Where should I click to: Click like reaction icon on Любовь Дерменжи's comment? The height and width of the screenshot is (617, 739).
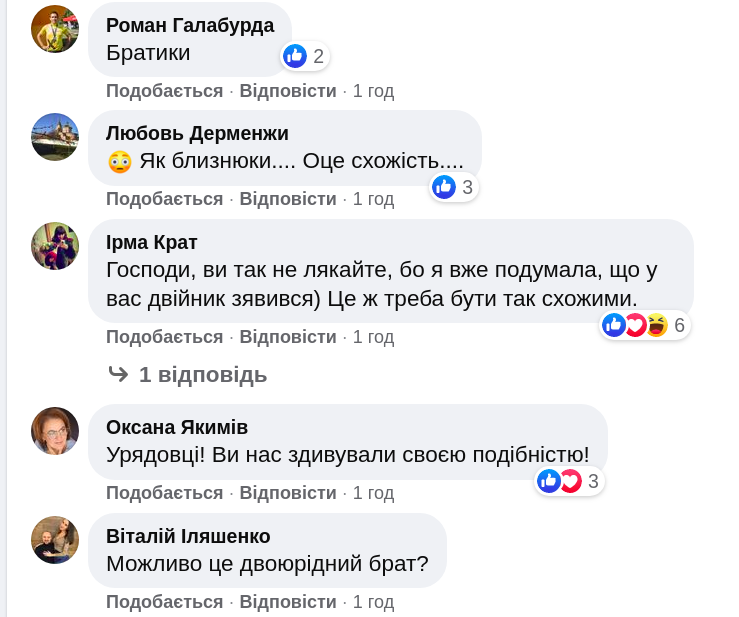(x=445, y=187)
